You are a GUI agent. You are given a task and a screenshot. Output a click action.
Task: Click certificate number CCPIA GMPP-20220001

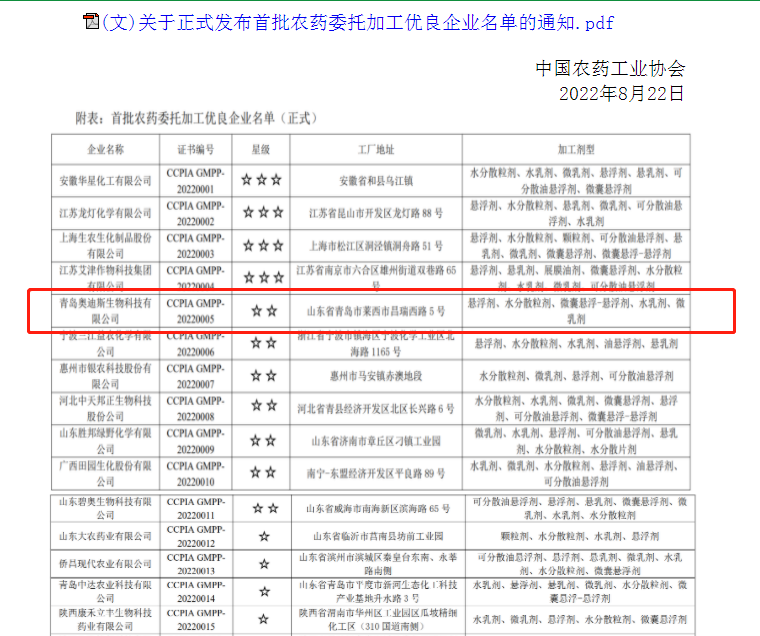pos(196,180)
